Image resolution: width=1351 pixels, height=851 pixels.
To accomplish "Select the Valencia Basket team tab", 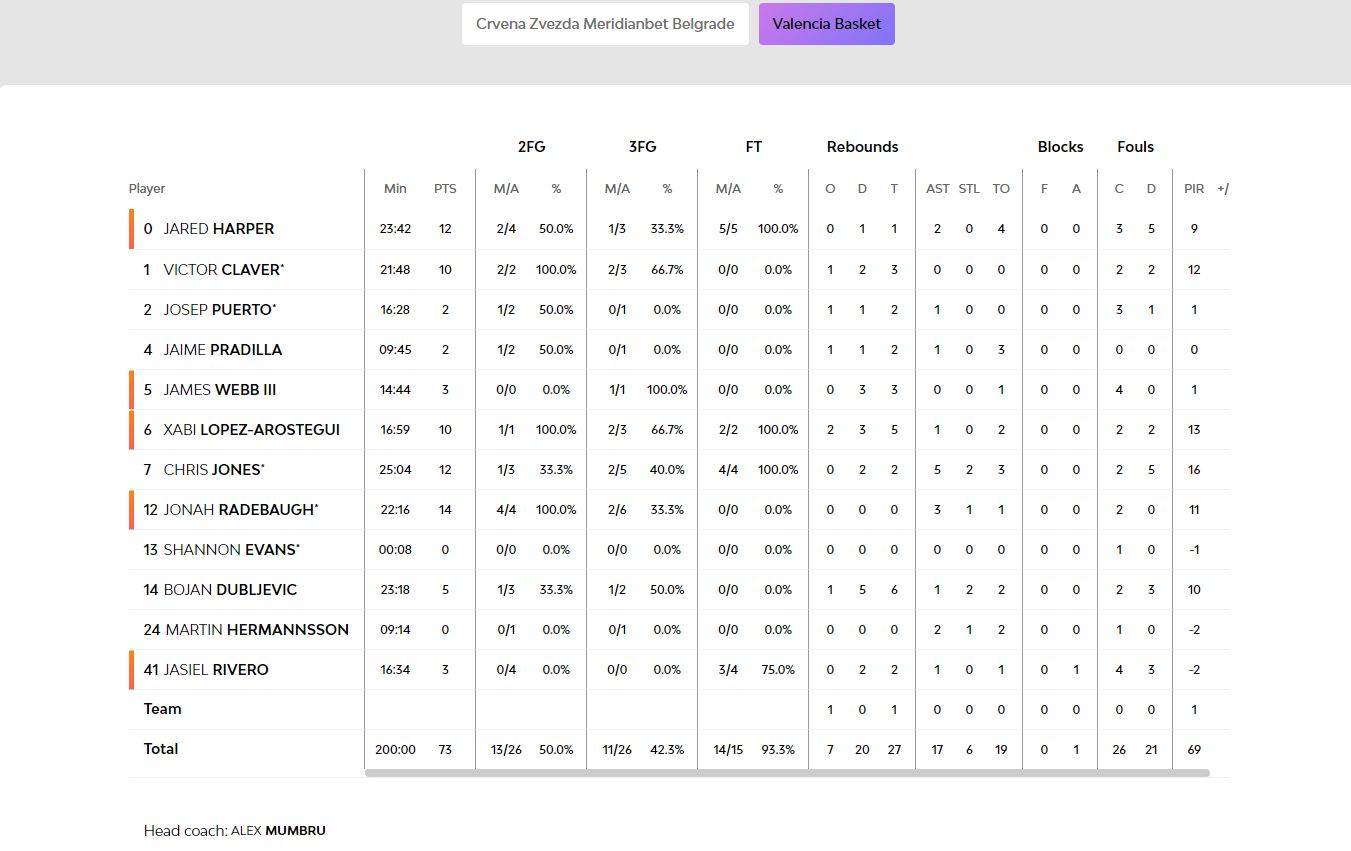I will 826,24.
